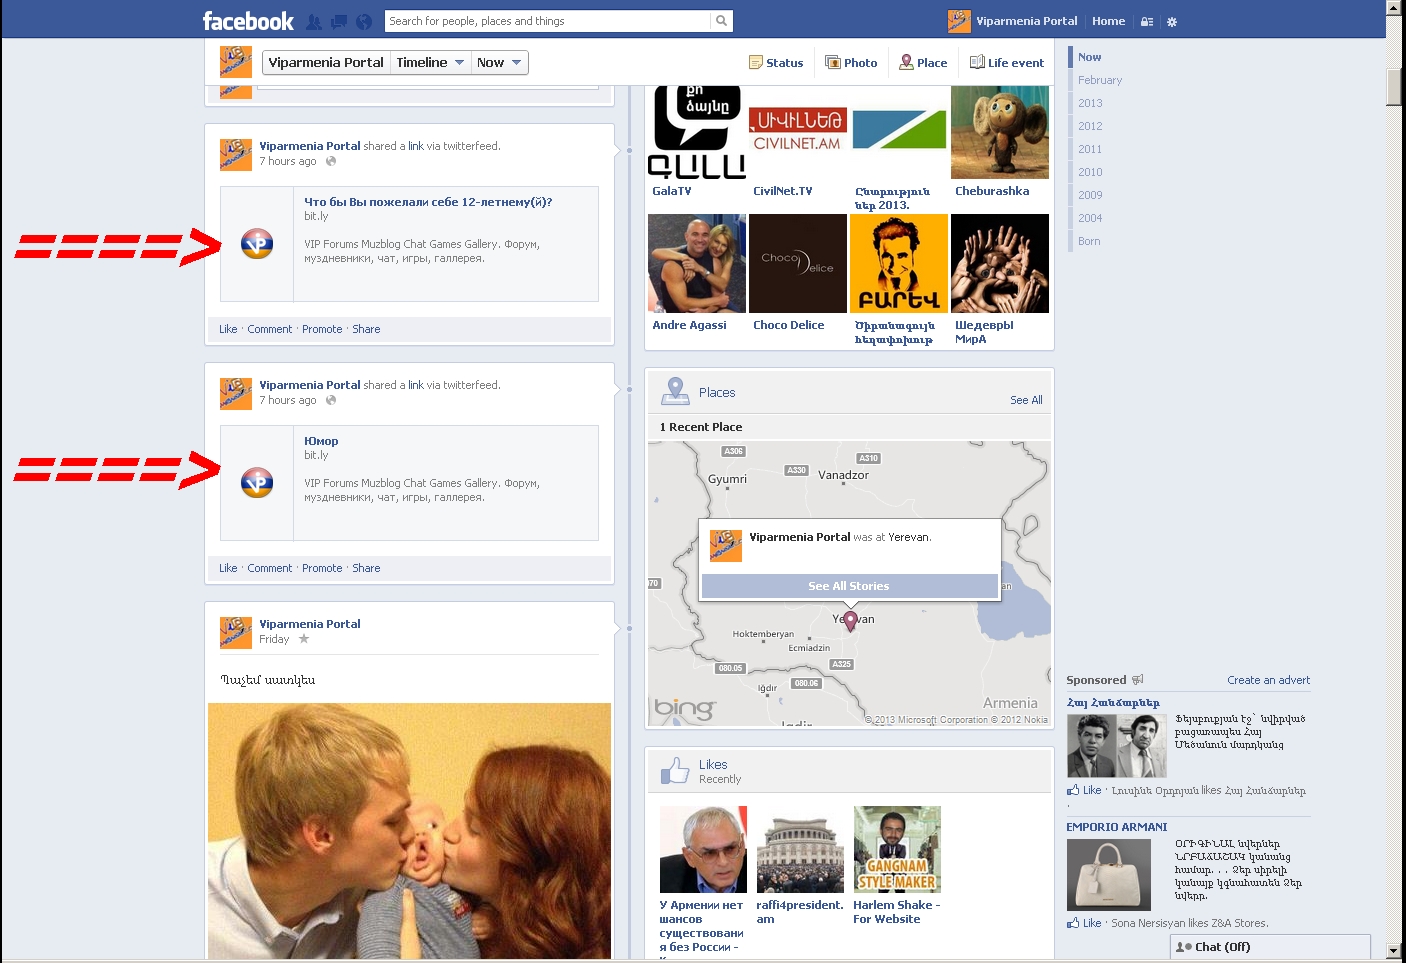This screenshot has width=1406, height=963.
Task: Like the first twitterfeed shared post
Action: click(x=228, y=329)
